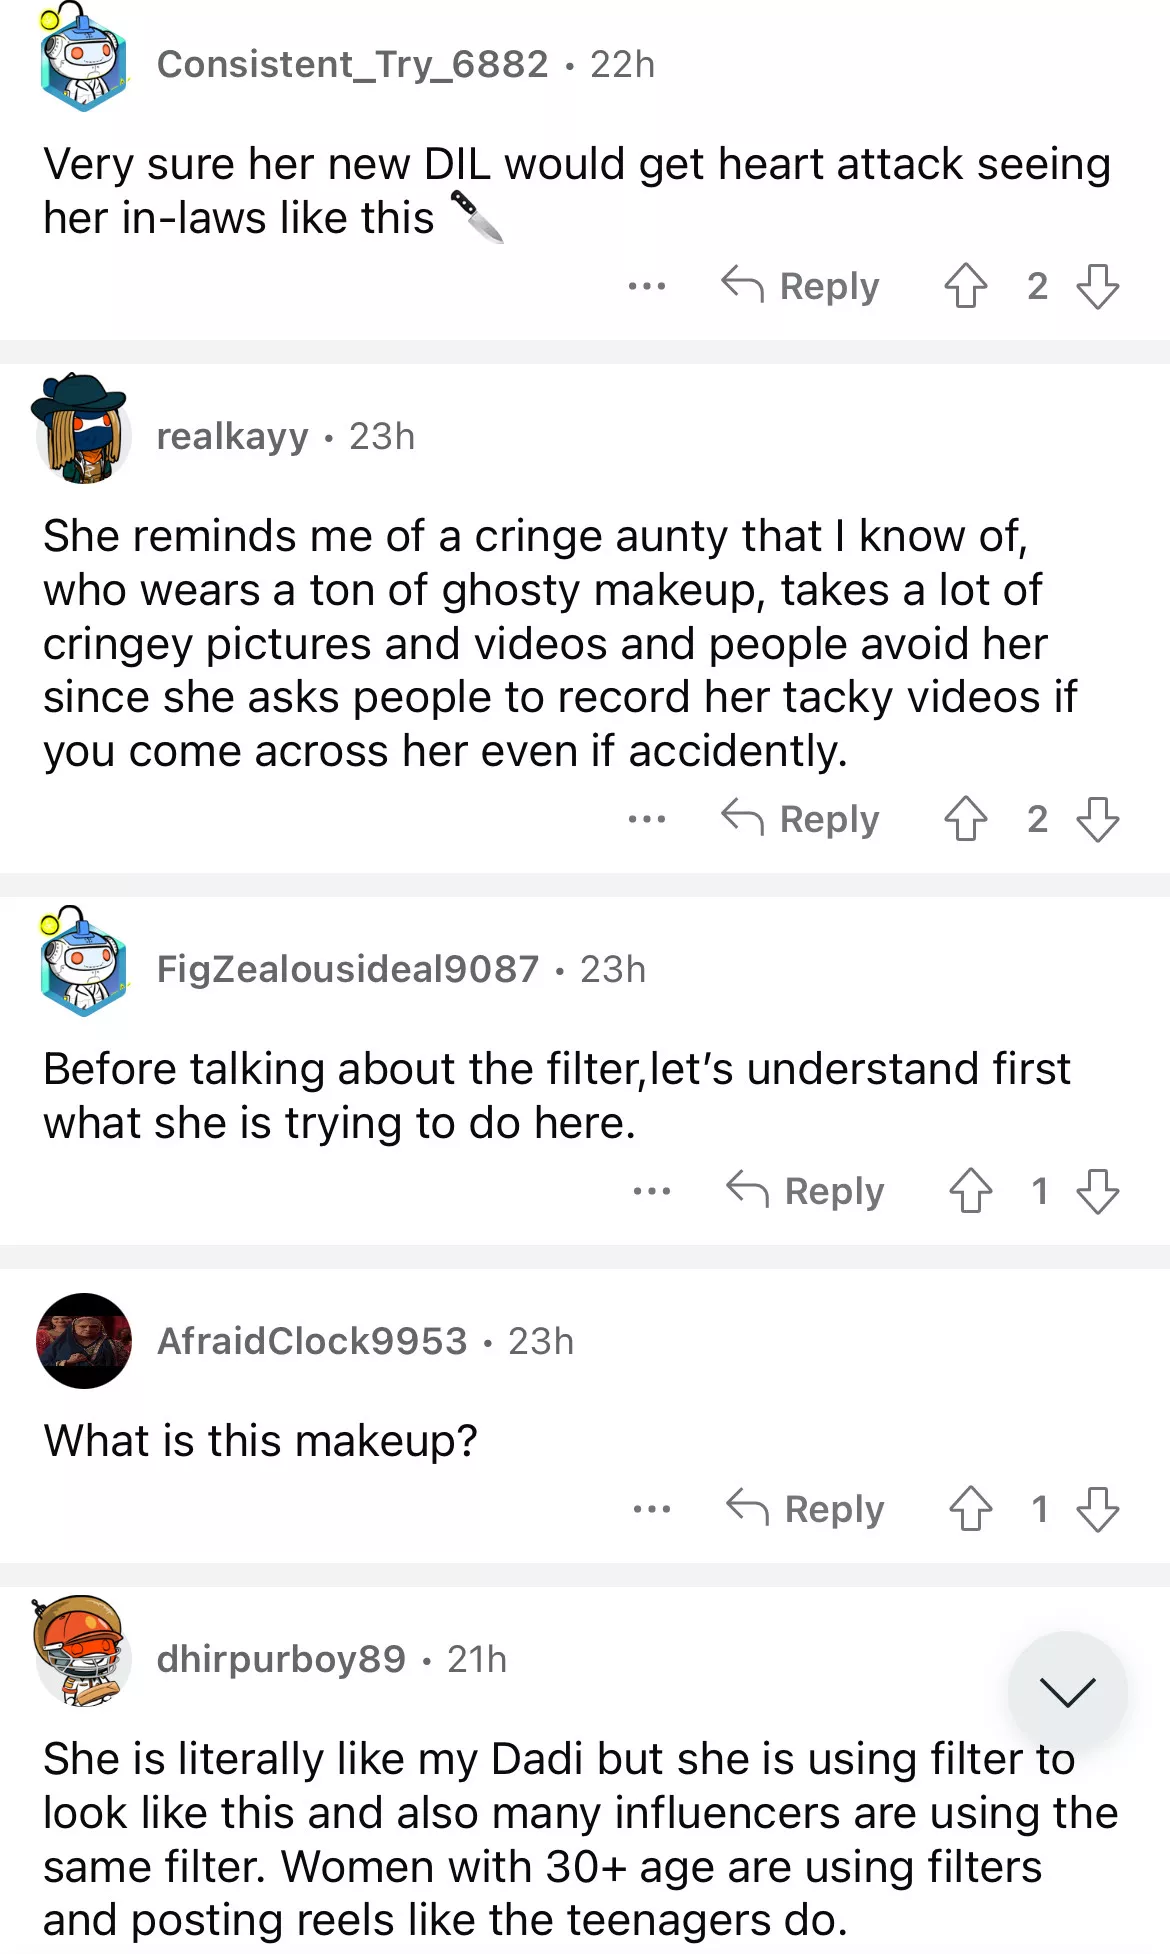1170x1954 pixels.
Task: Downvote the "What is this makeup?" comment
Action: 1097,1509
